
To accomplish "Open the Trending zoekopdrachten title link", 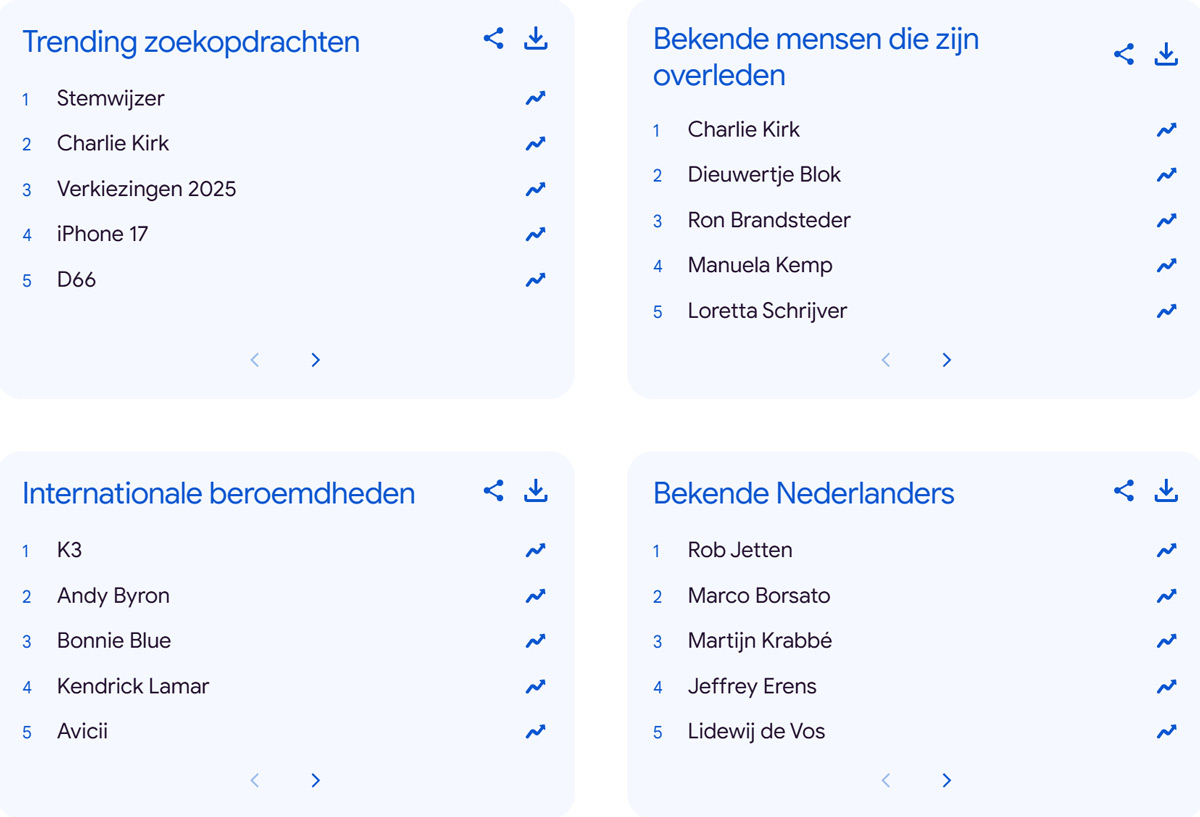I will 191,42.
